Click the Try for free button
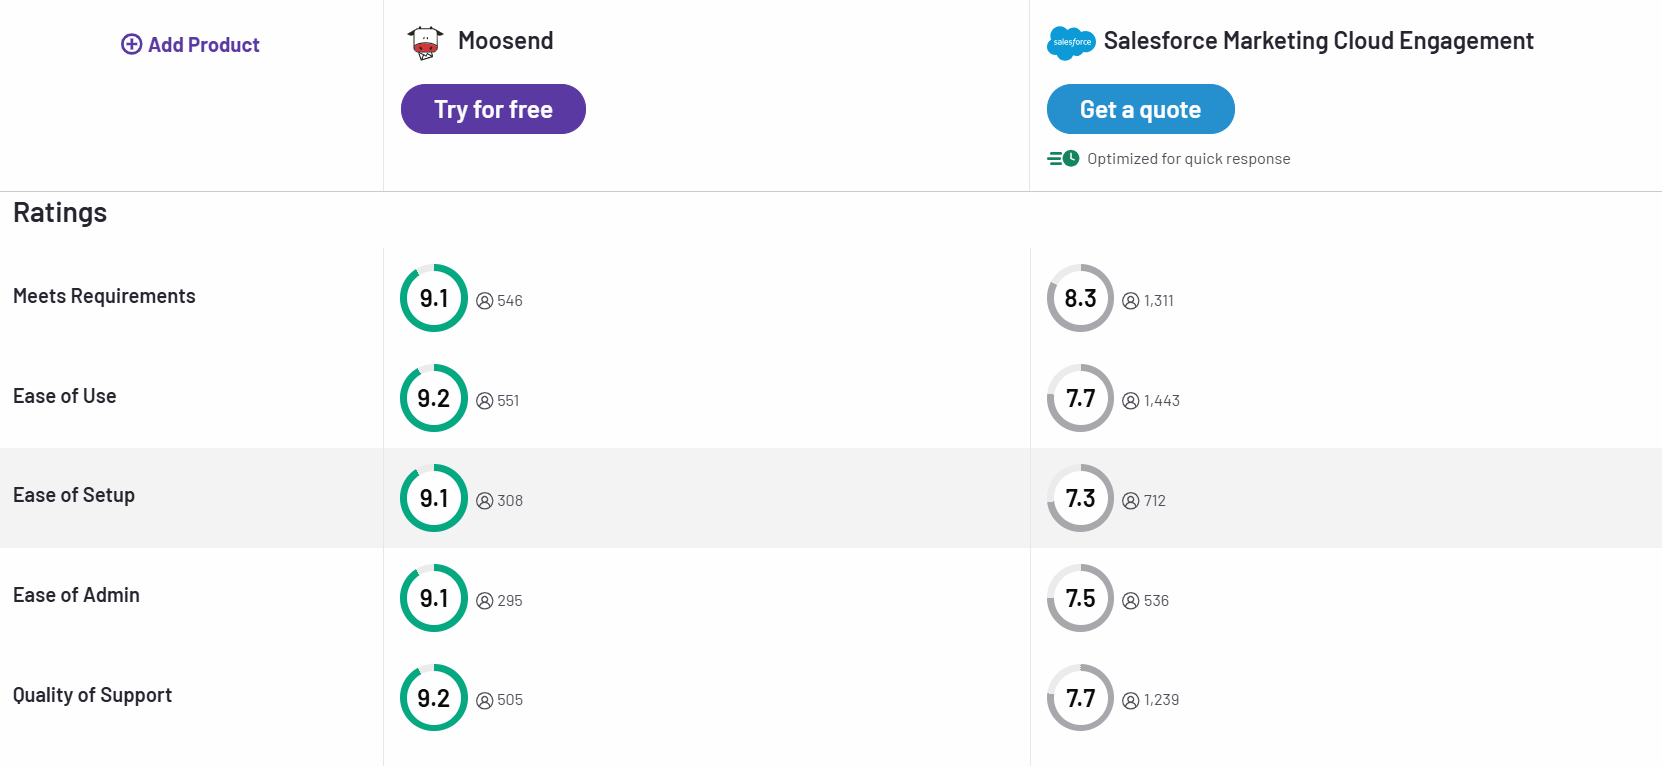The height and width of the screenshot is (766, 1662). 493,109
